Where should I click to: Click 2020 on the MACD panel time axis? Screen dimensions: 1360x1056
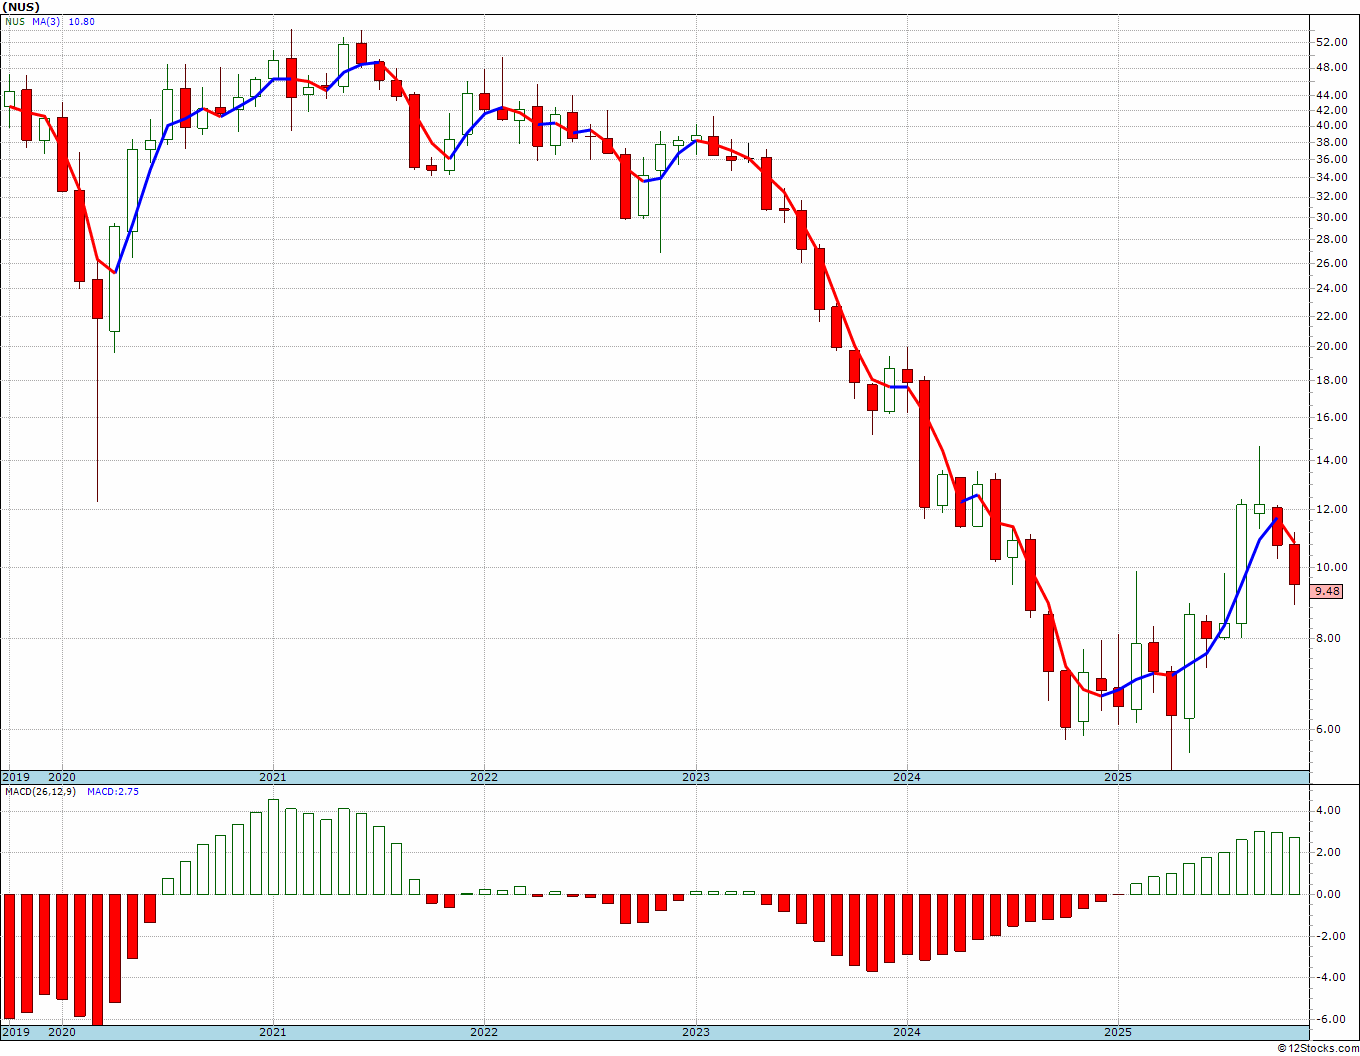coord(62,1032)
